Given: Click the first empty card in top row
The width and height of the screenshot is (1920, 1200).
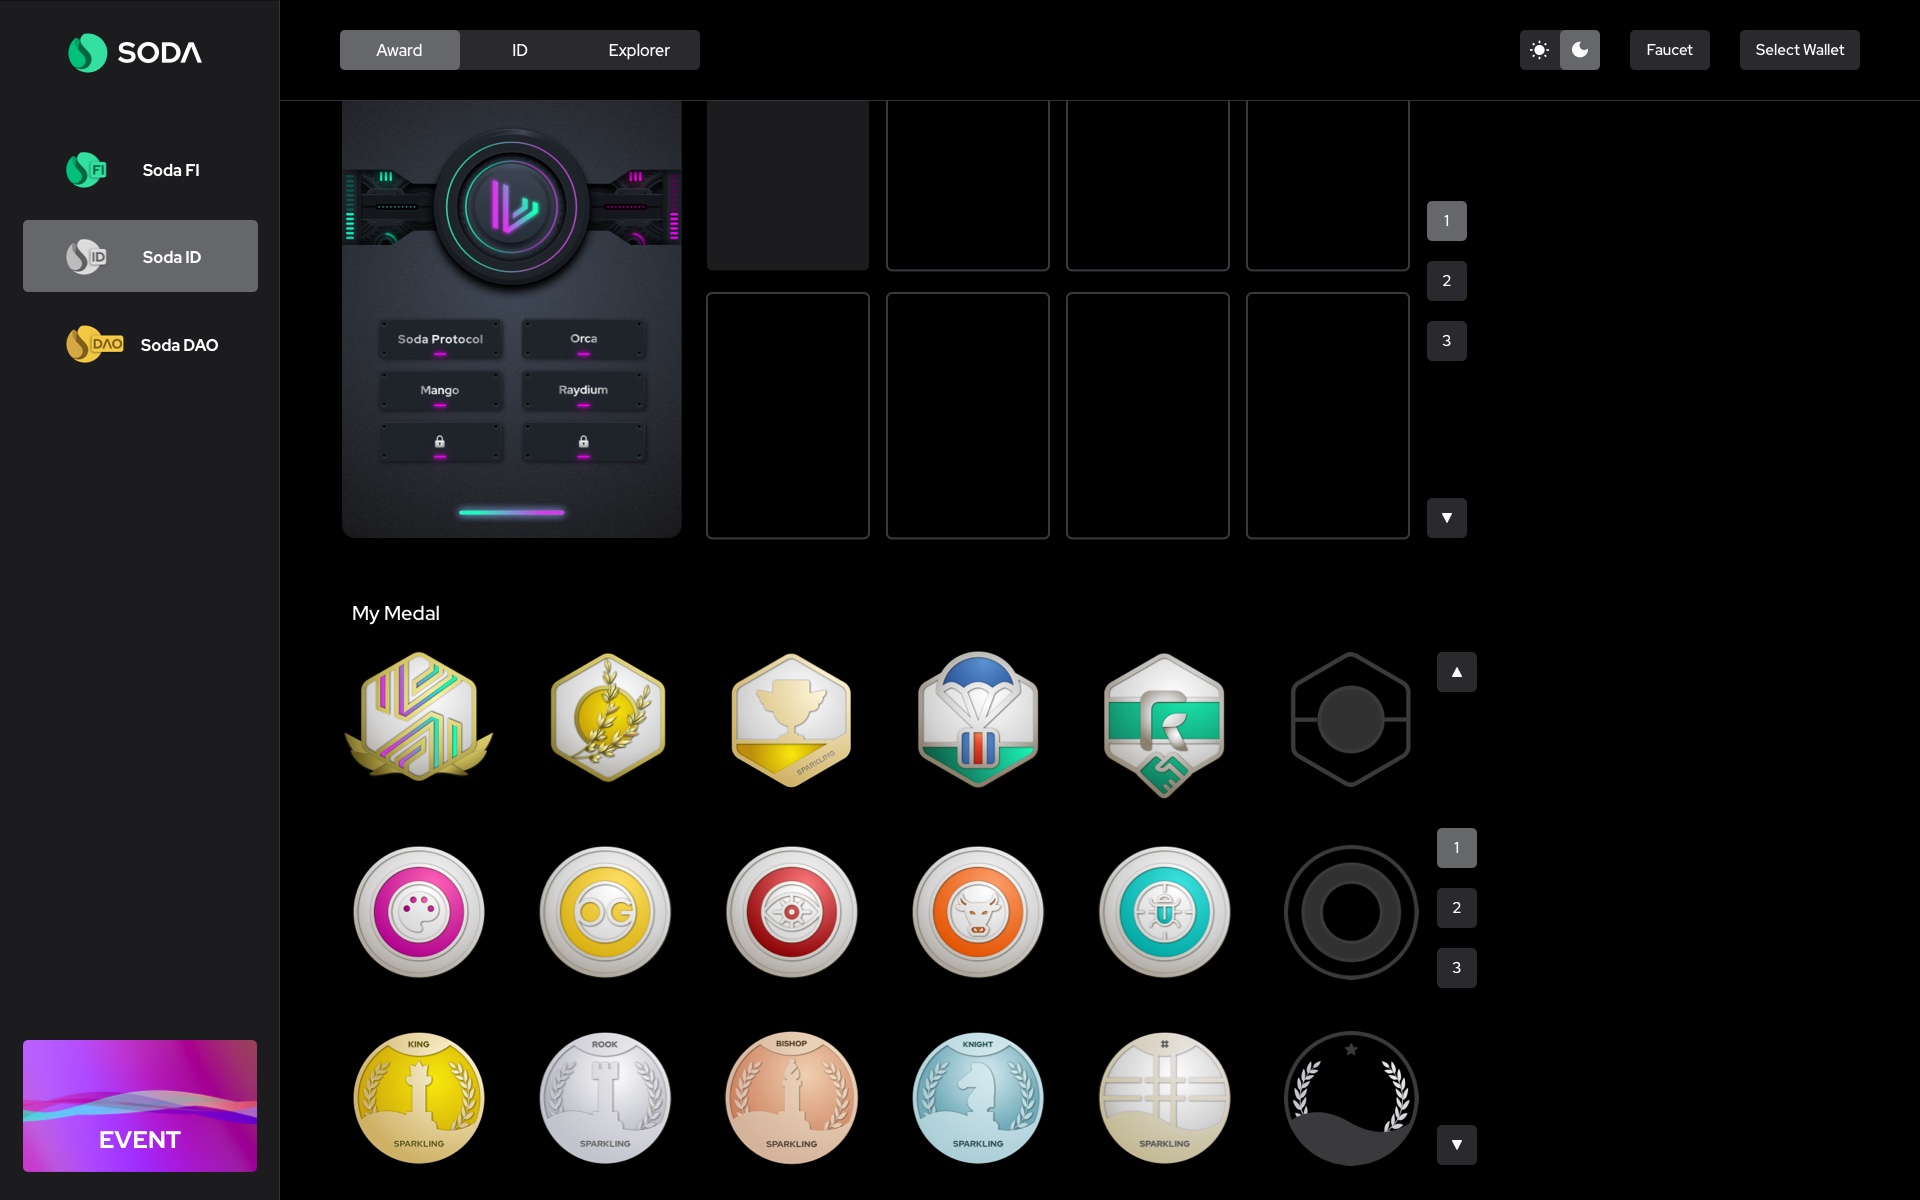Looking at the screenshot, I should [x=788, y=185].
